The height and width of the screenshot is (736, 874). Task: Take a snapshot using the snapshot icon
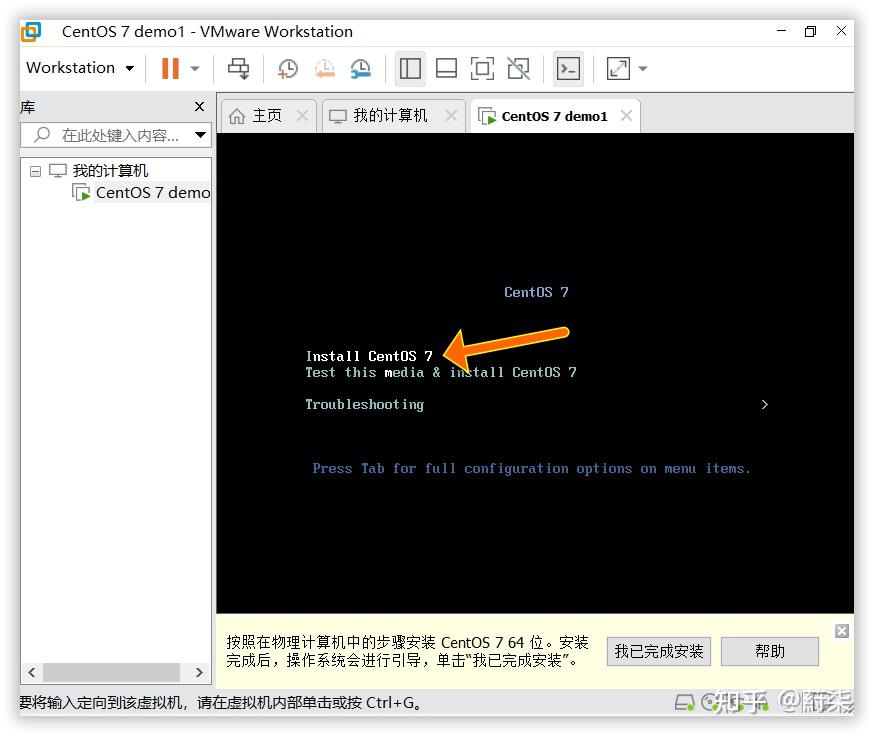tap(288, 68)
